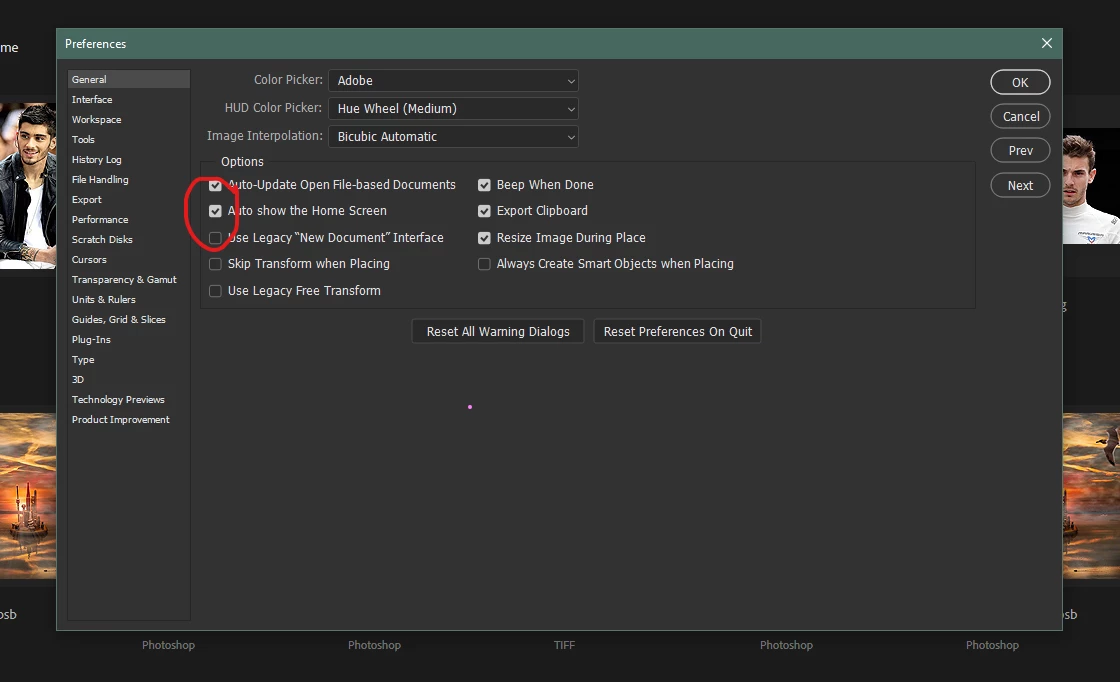Go to previous preferences with Prev

click(x=1020, y=151)
